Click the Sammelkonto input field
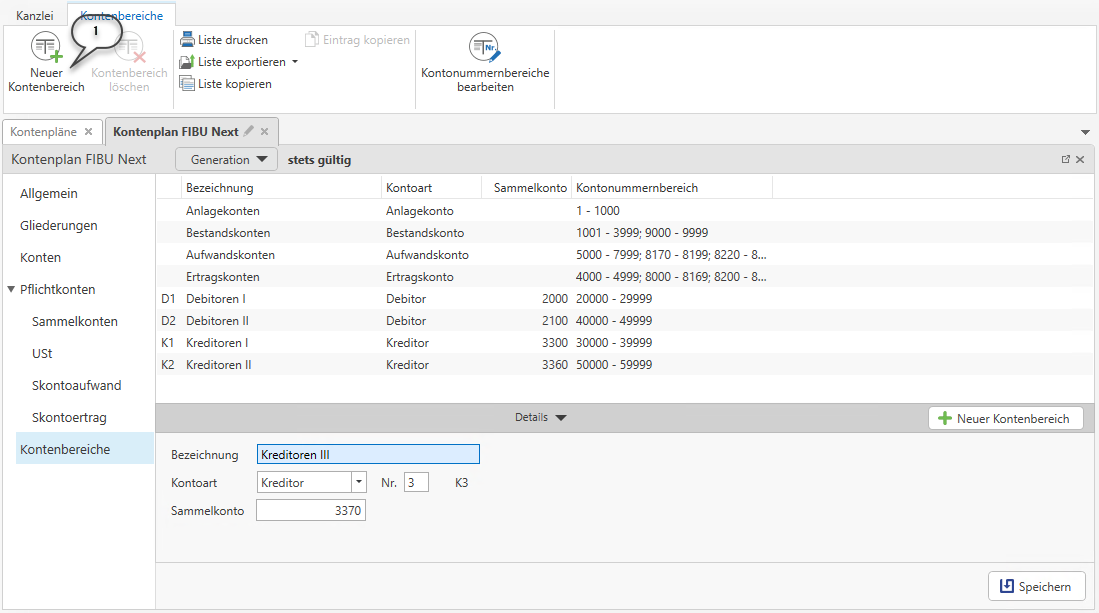Image resolution: width=1099 pixels, height=613 pixels. [311, 511]
